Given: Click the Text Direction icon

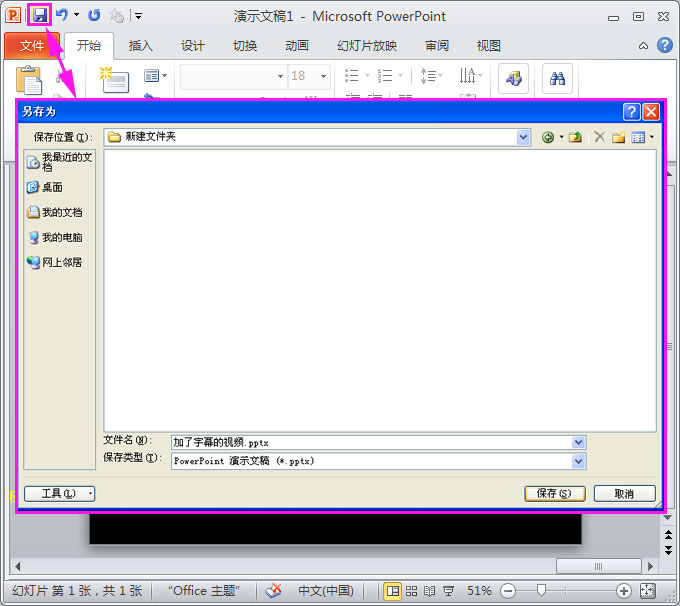Looking at the screenshot, I should point(468,76).
